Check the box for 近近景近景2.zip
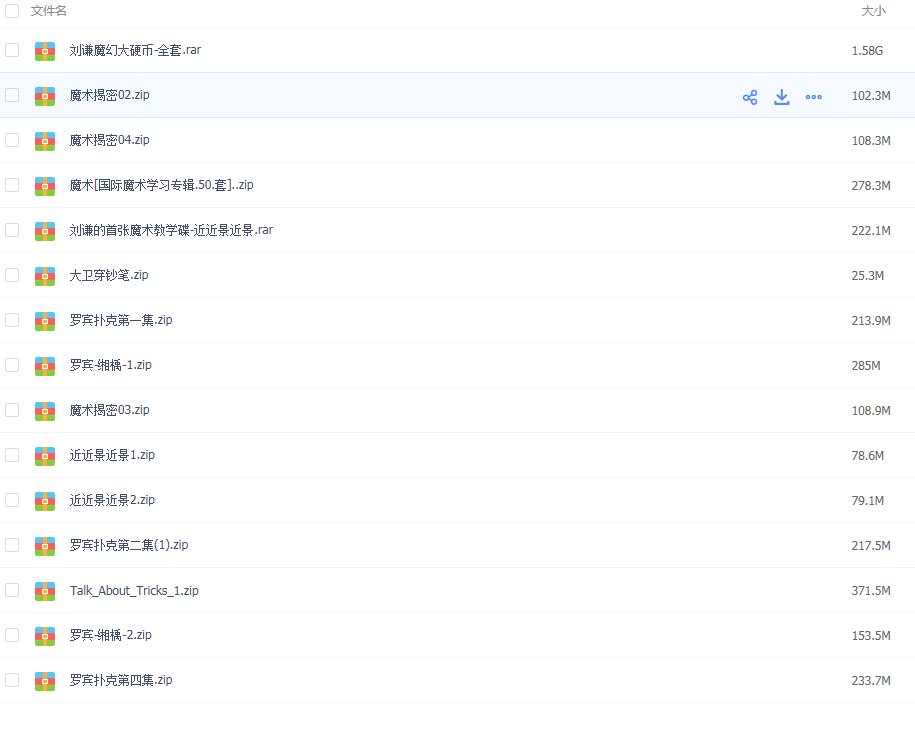The image size is (915, 732). (12, 500)
